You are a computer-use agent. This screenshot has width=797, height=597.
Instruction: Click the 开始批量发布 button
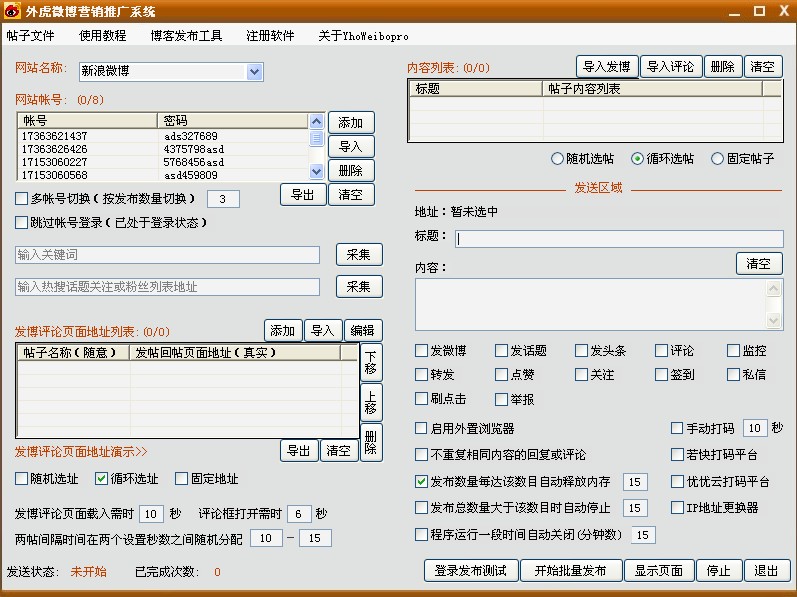point(570,571)
